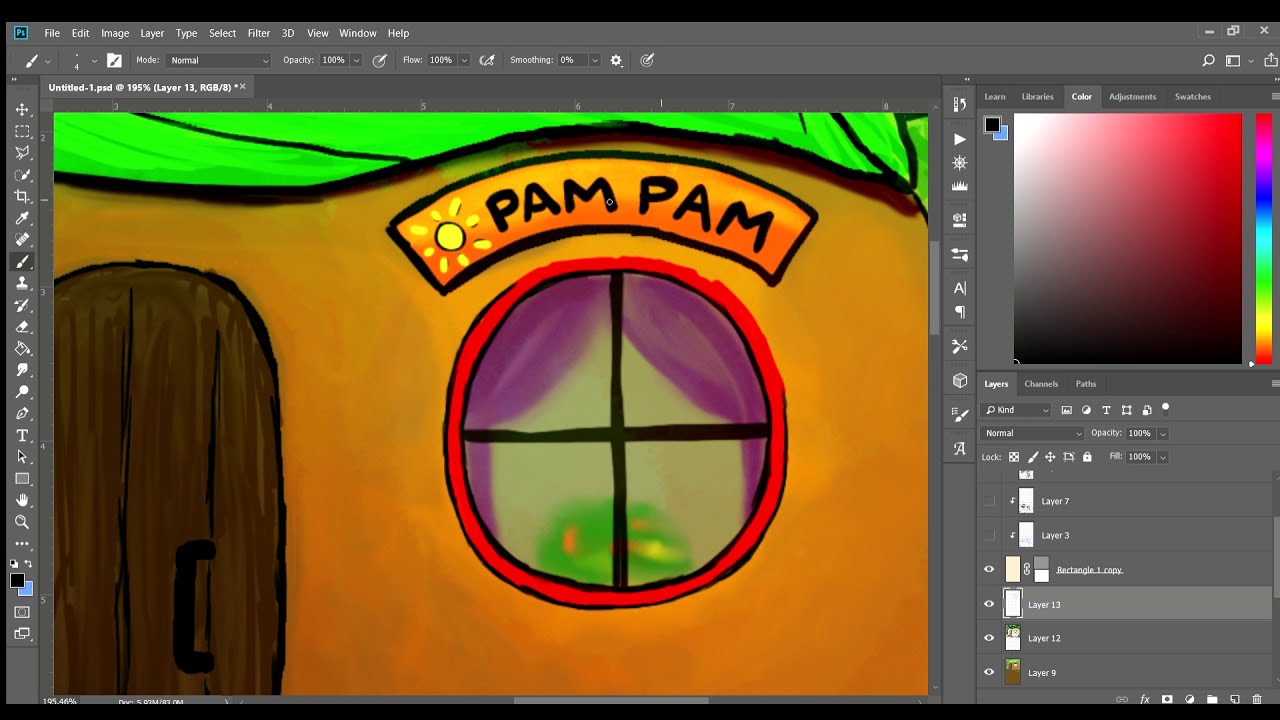The image size is (1280, 720).
Task: Select the Eraser tool
Action: (22, 327)
